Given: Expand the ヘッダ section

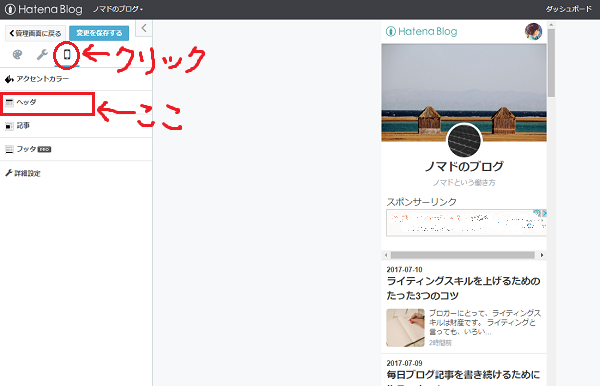Looking at the screenshot, I should 76,102.
